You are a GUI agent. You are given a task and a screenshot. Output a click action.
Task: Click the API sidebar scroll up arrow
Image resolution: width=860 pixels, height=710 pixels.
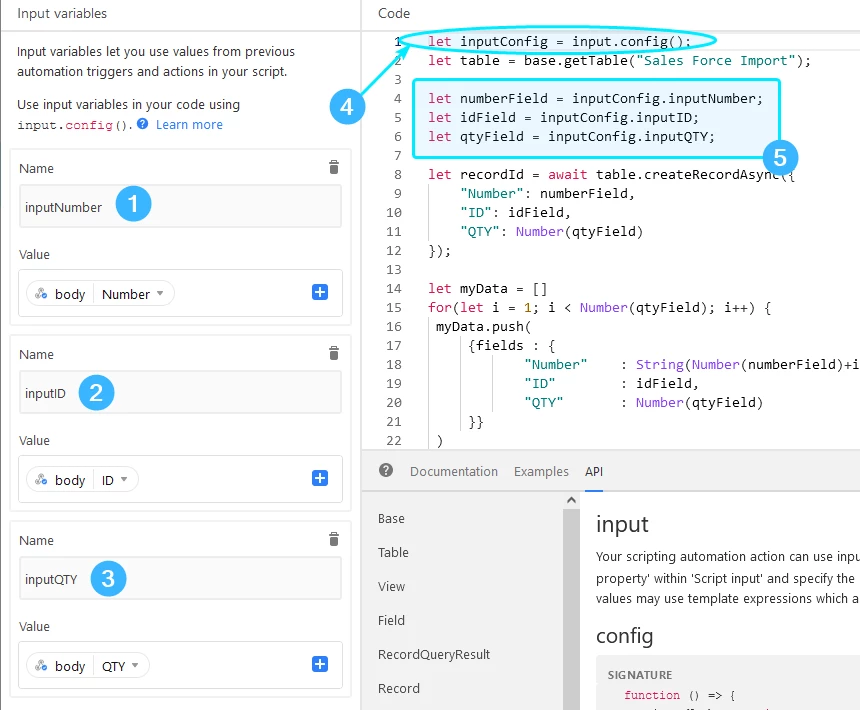pos(571,500)
